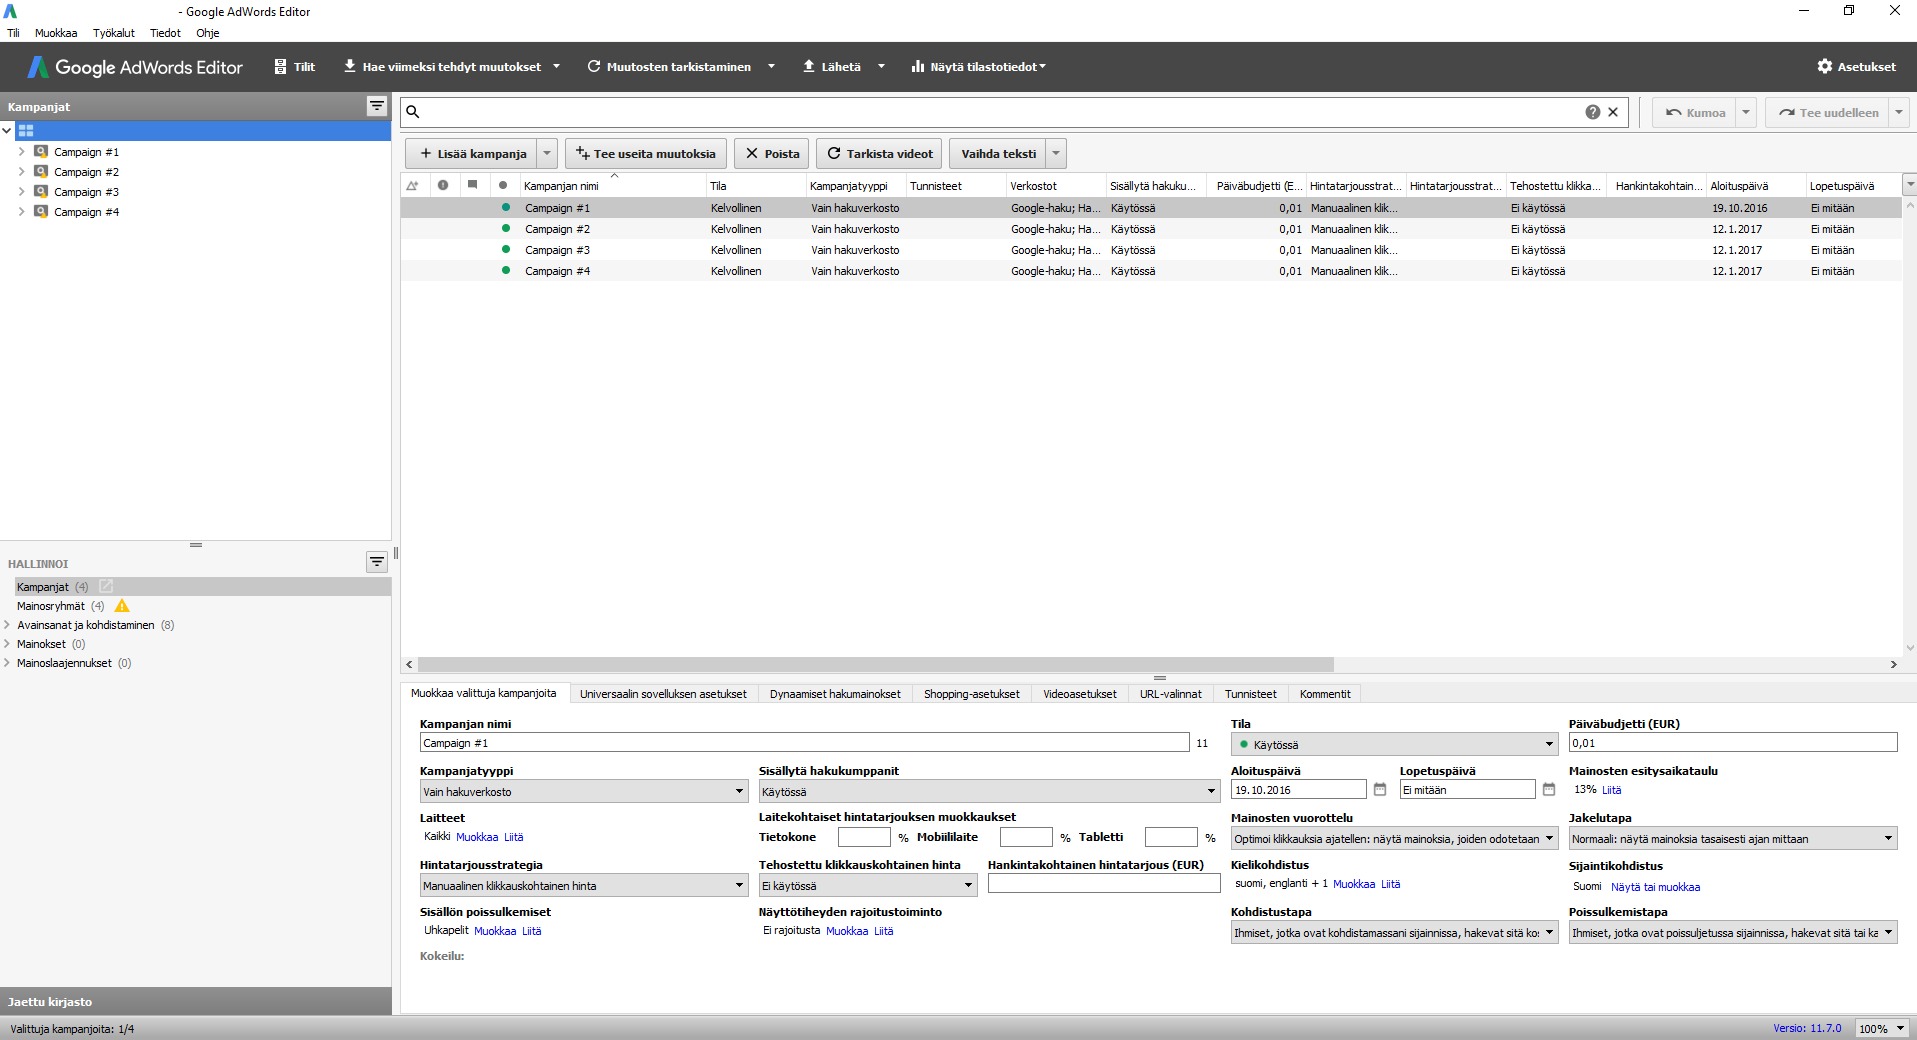Viewport: 1917px width, 1040px height.
Task: Open the Muokkaa menu in menu bar
Action: pyautogui.click(x=56, y=33)
